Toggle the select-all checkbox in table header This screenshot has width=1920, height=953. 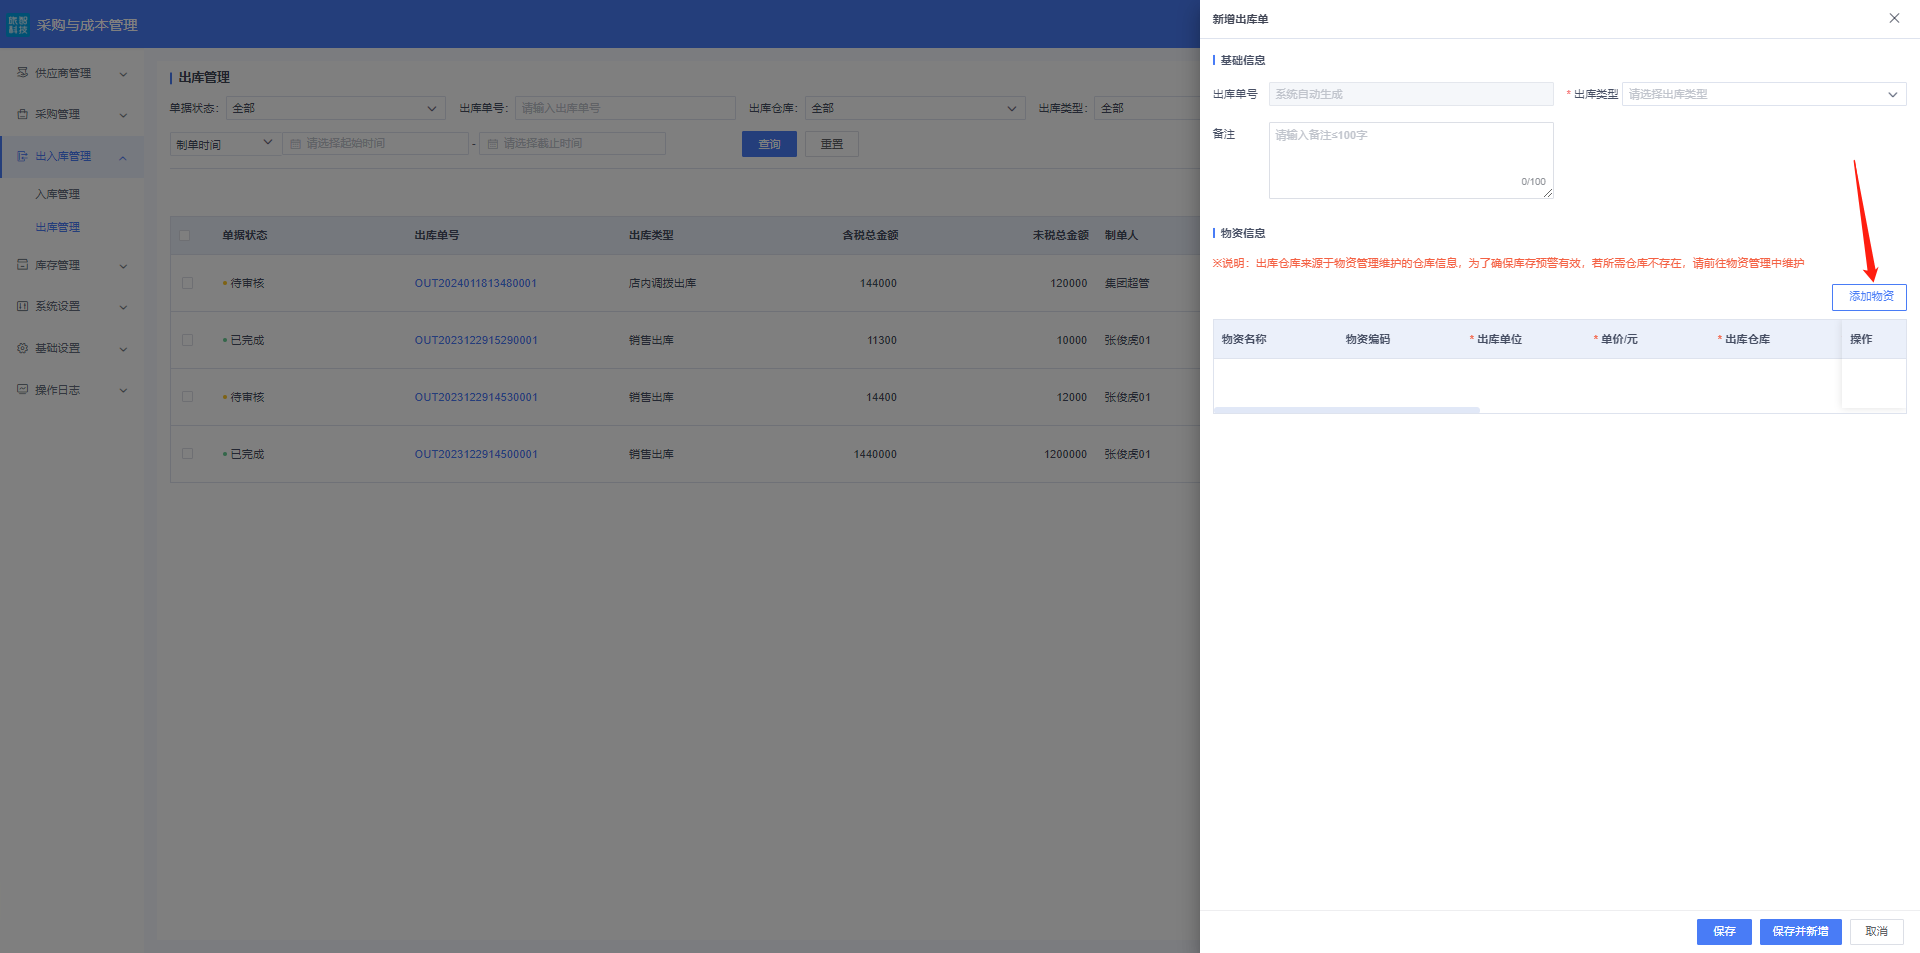pyautogui.click(x=184, y=236)
